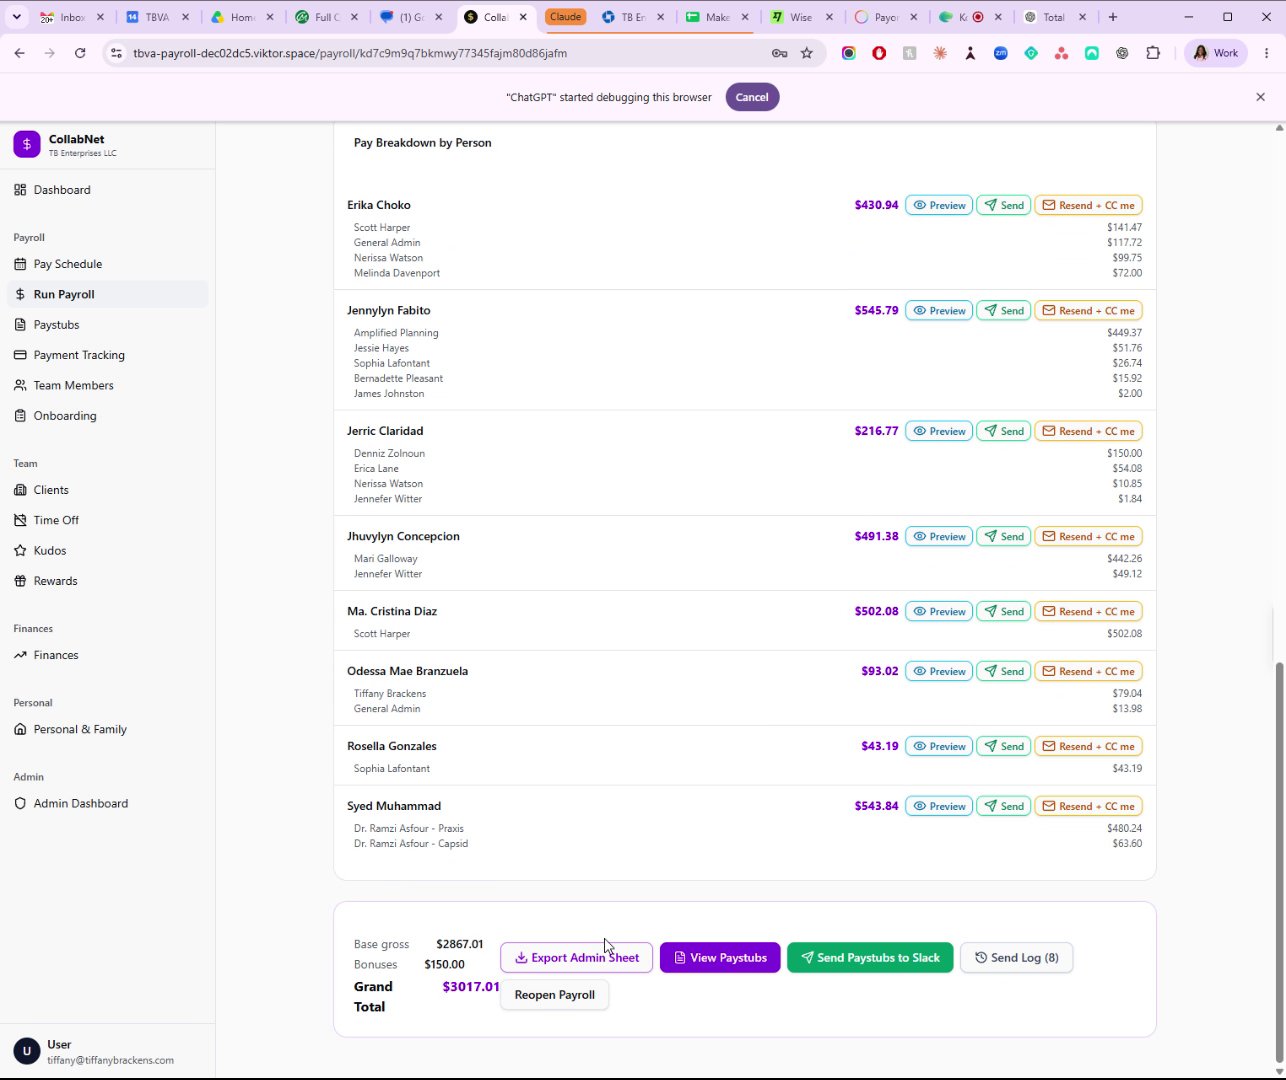Switch to the Claude tab

click(x=565, y=17)
